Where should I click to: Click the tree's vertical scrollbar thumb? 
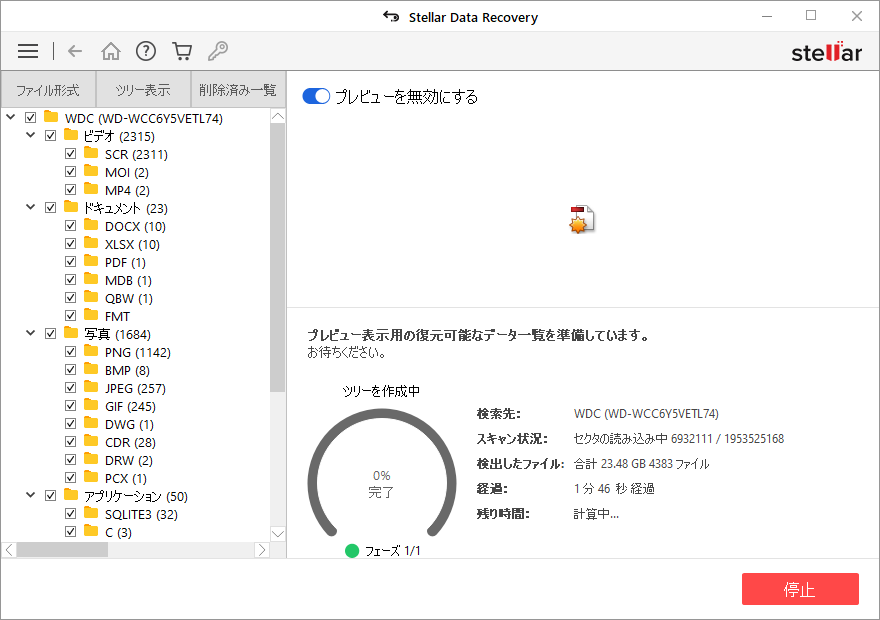tap(278, 258)
